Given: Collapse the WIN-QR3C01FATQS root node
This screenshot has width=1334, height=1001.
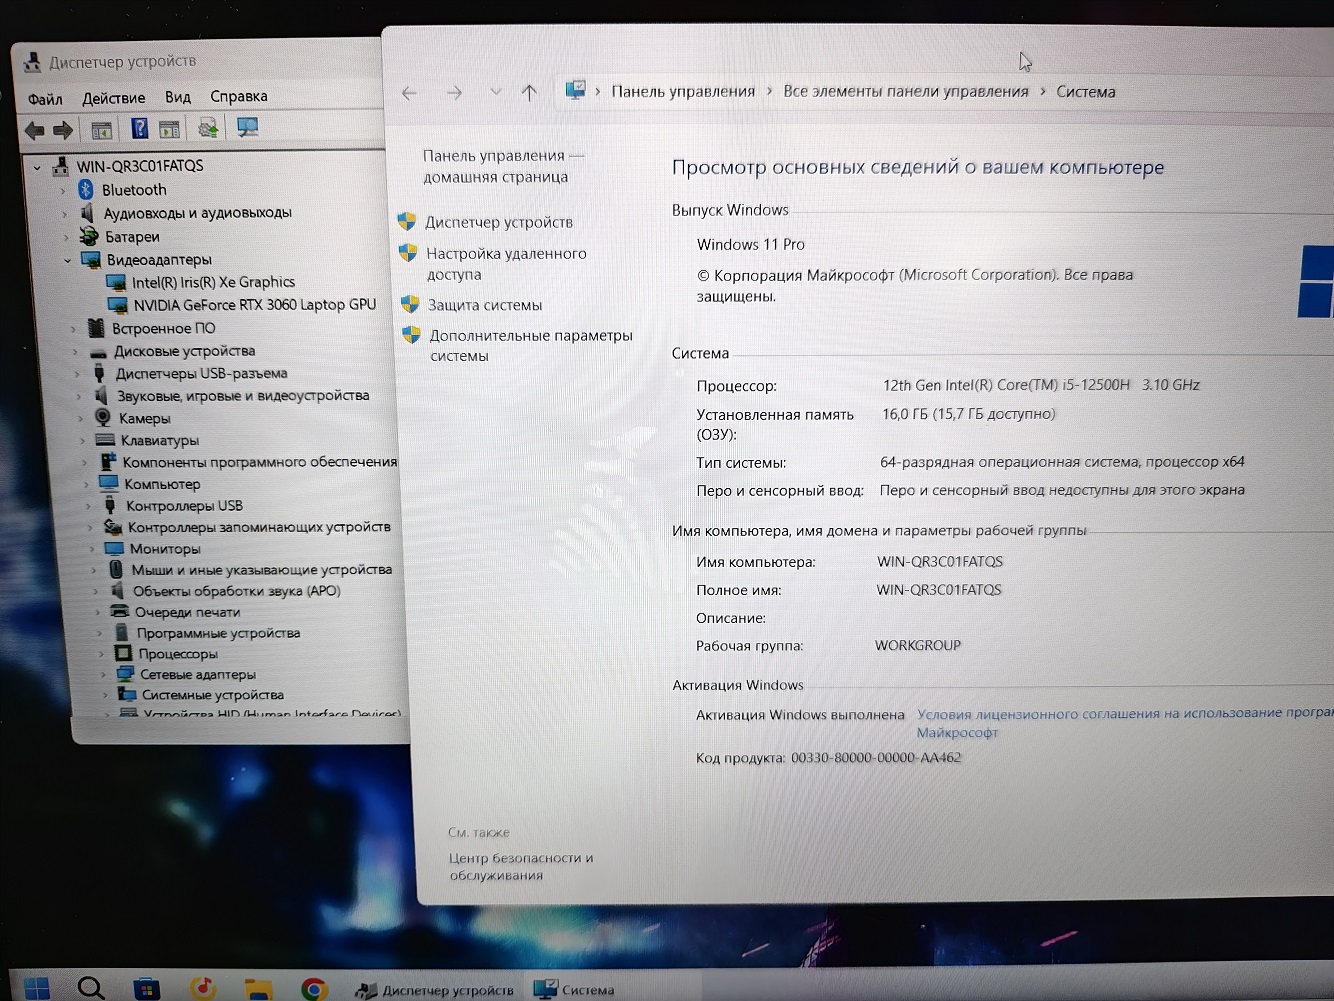Looking at the screenshot, I should click(x=37, y=167).
